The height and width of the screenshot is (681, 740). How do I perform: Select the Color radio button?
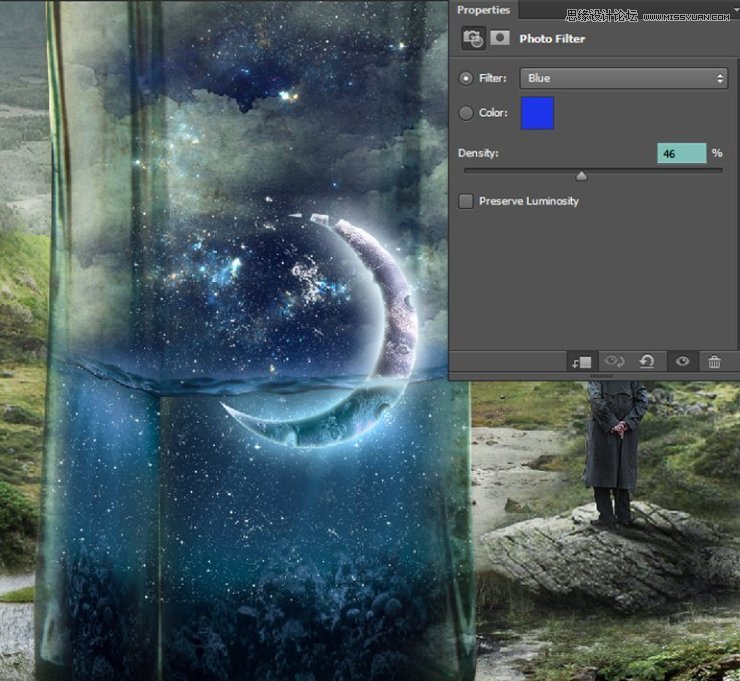[466, 113]
